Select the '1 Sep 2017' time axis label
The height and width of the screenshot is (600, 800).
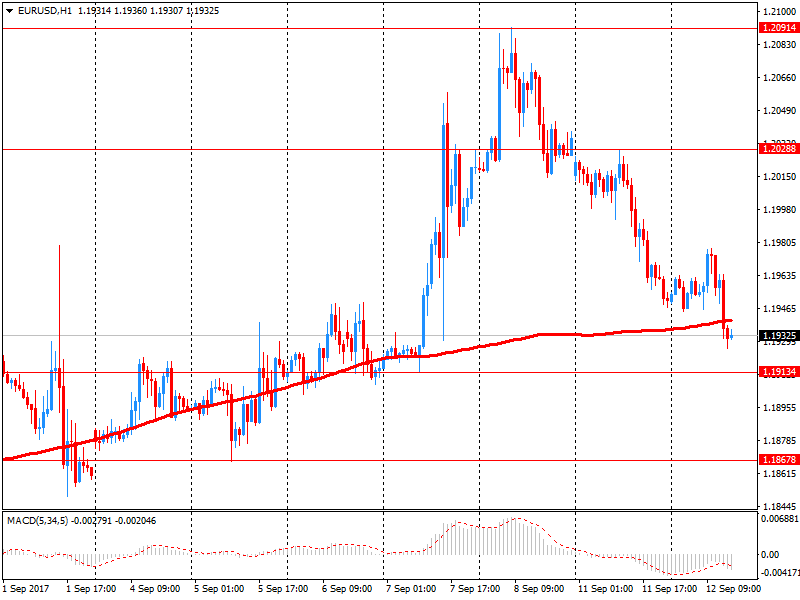tap(26, 589)
